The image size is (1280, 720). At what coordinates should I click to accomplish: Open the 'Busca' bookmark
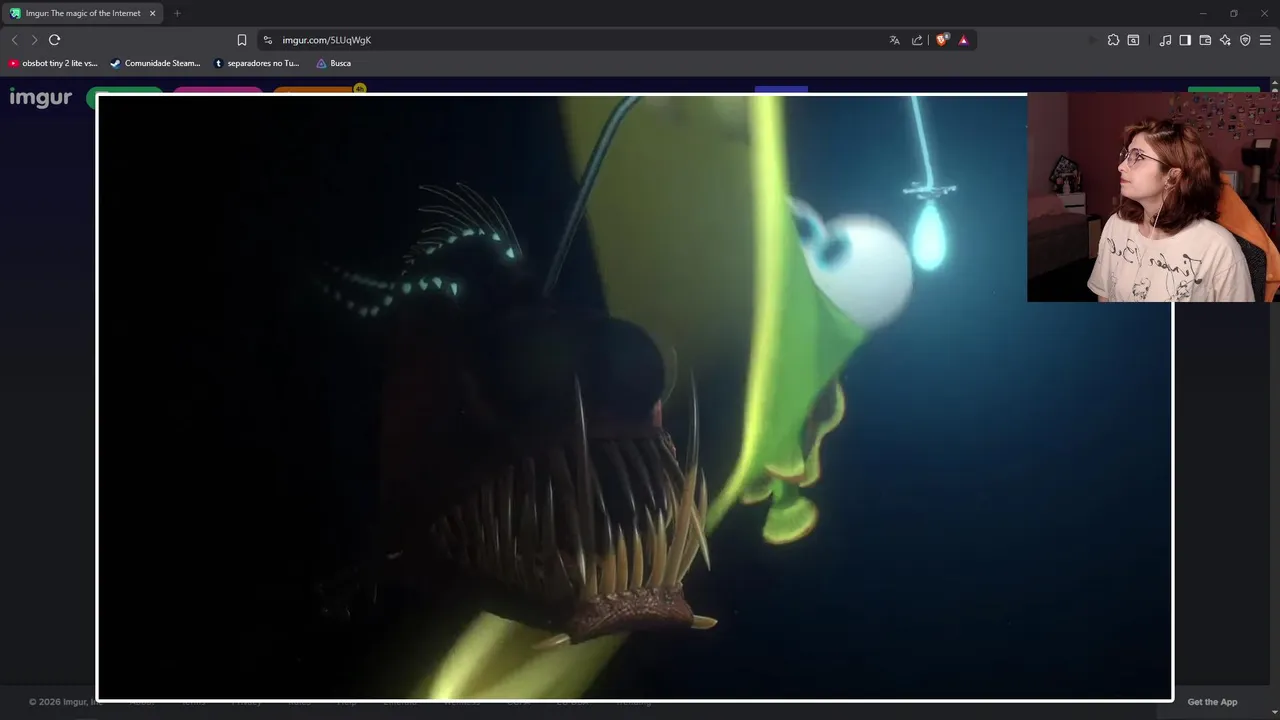(x=334, y=63)
